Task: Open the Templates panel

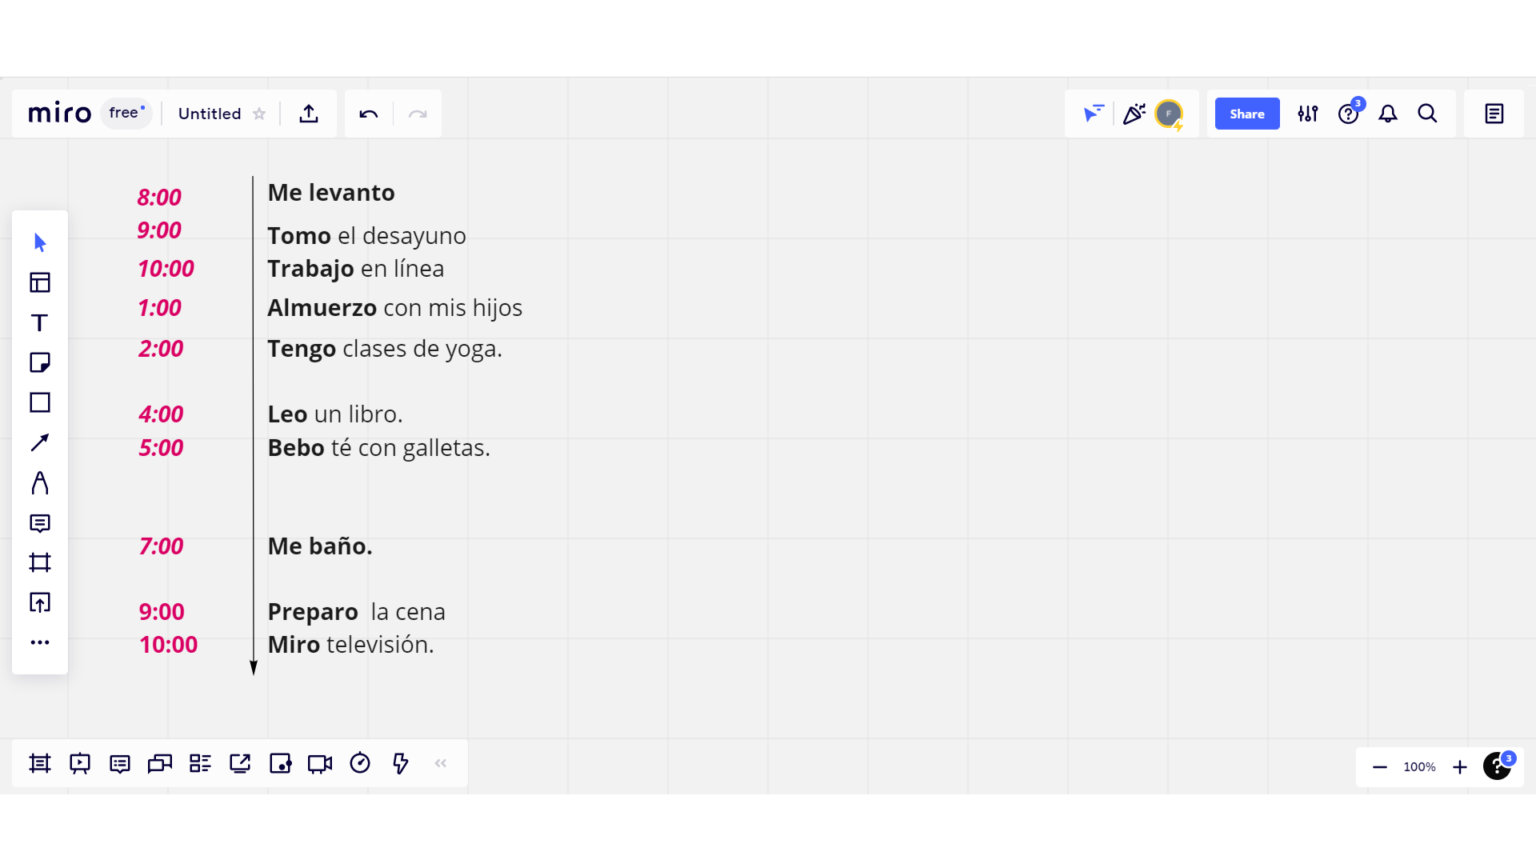Action: [x=40, y=282]
